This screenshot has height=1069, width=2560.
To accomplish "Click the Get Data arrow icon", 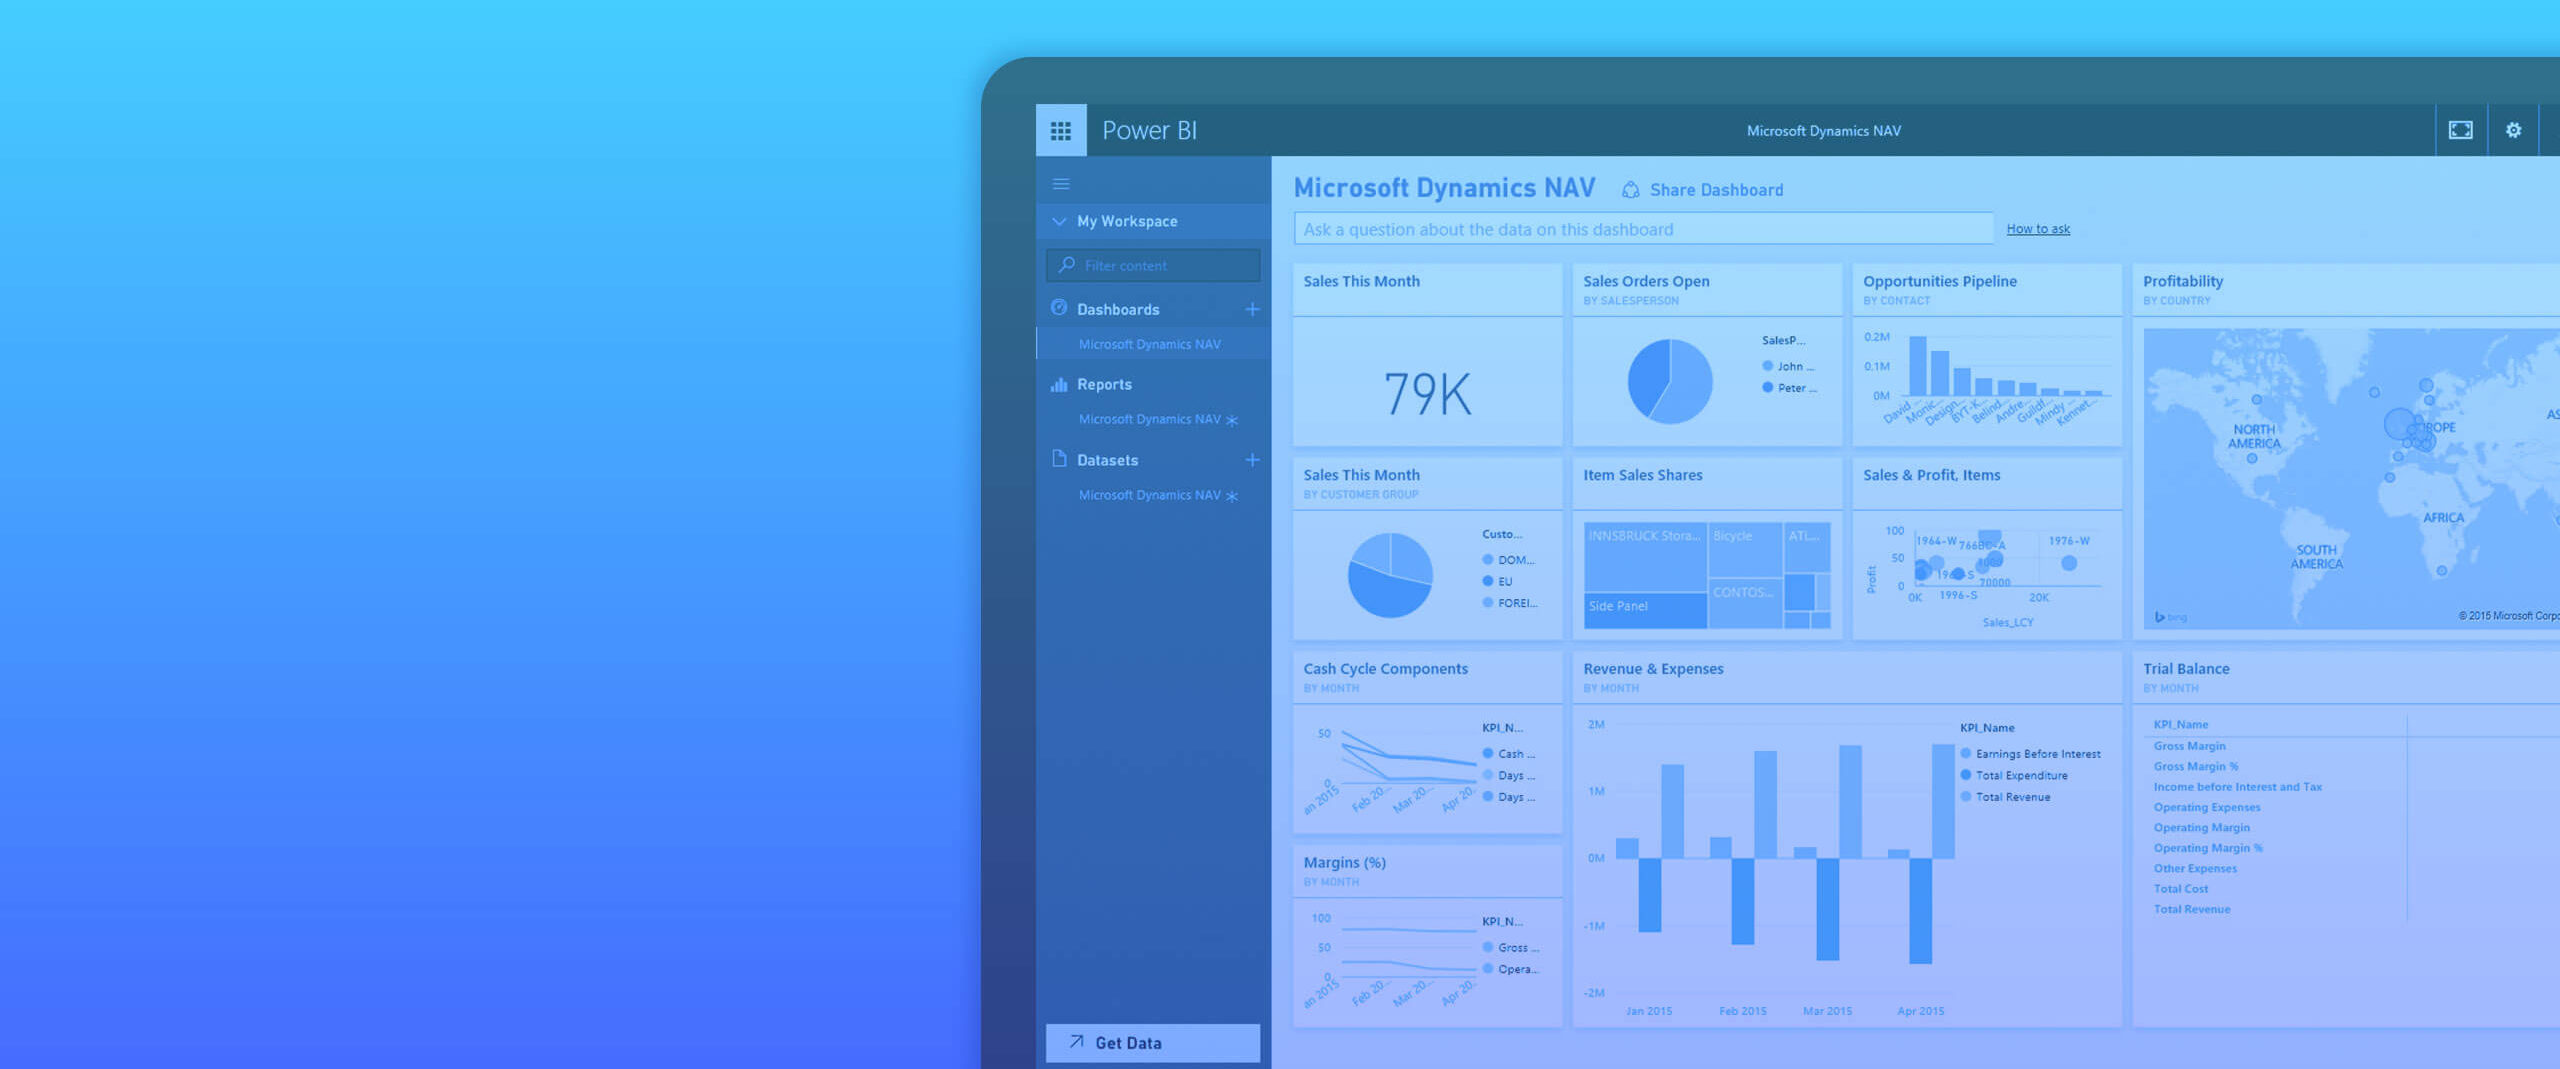I will click(x=1076, y=1042).
